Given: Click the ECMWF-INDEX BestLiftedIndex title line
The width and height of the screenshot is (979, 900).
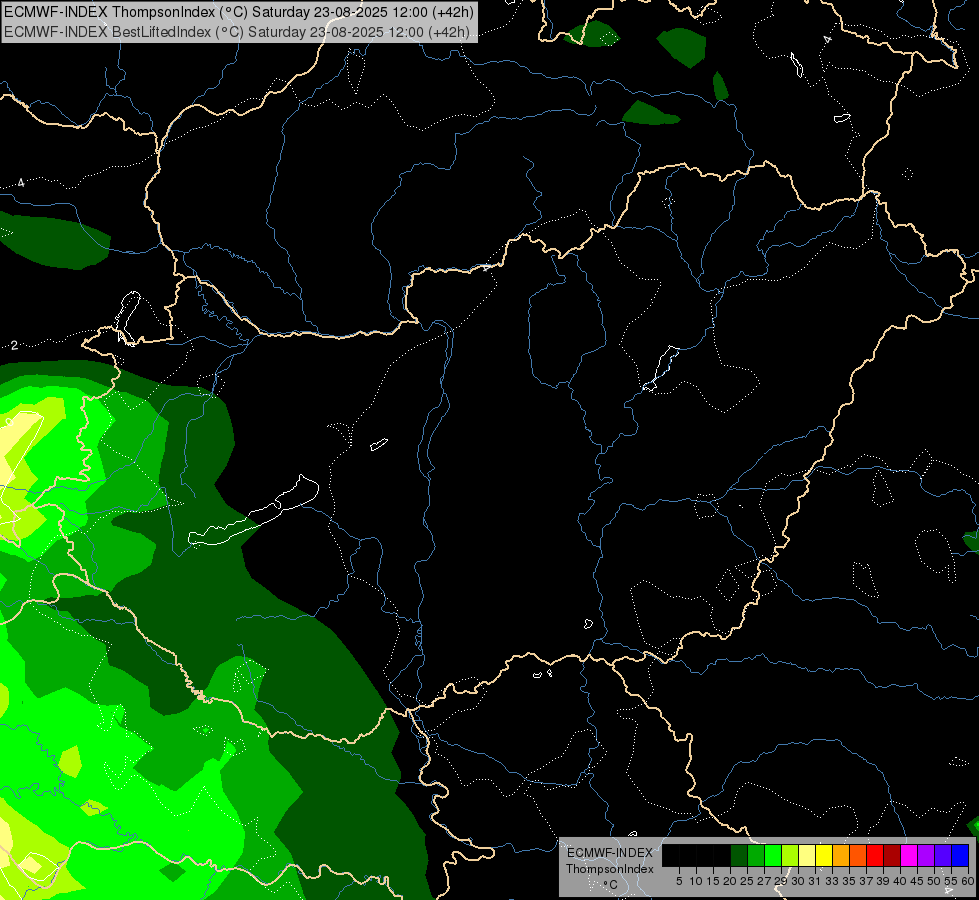Looking at the screenshot, I should point(237,32).
